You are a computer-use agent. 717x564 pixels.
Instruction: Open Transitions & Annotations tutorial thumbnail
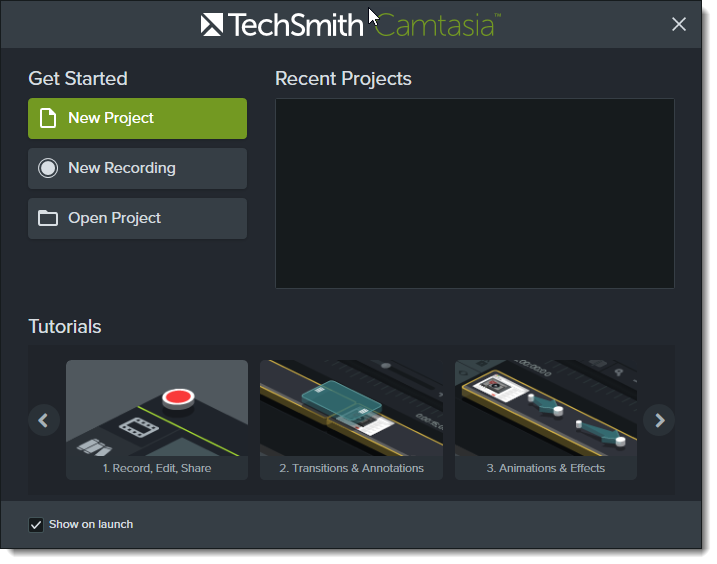pos(351,419)
